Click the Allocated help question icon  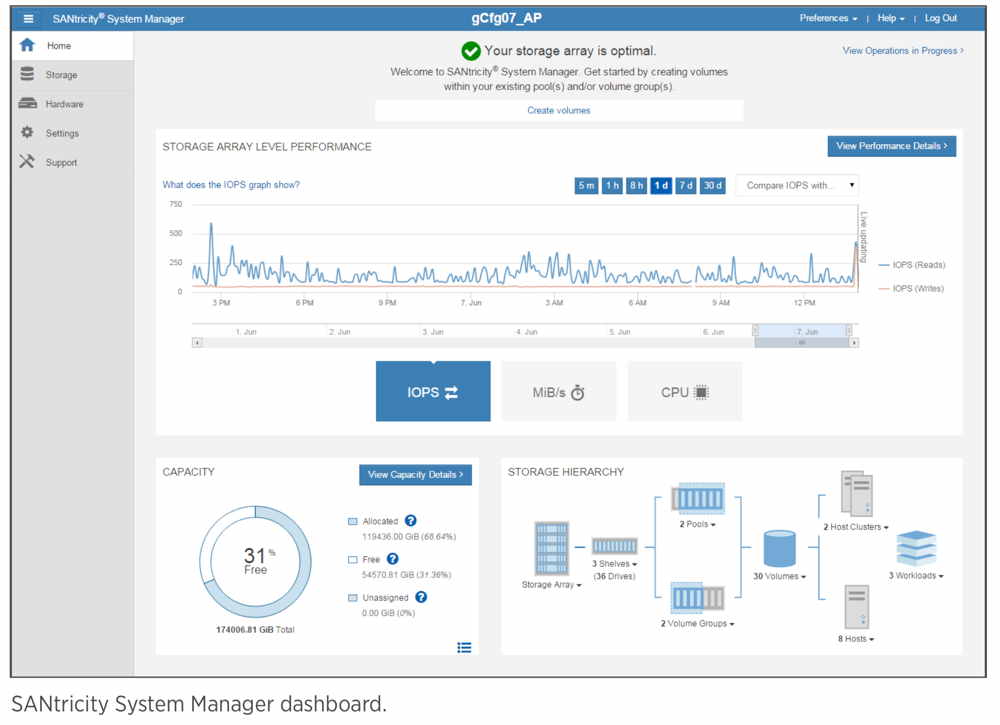pyautogui.click(x=411, y=521)
